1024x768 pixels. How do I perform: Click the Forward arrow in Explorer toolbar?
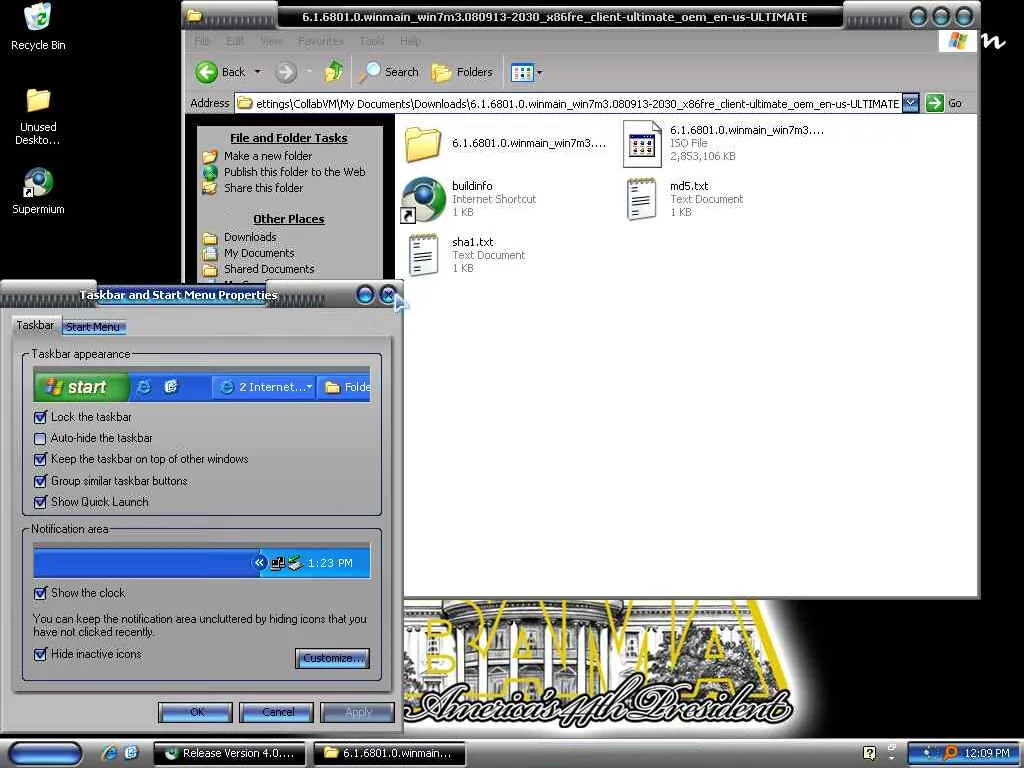click(285, 72)
